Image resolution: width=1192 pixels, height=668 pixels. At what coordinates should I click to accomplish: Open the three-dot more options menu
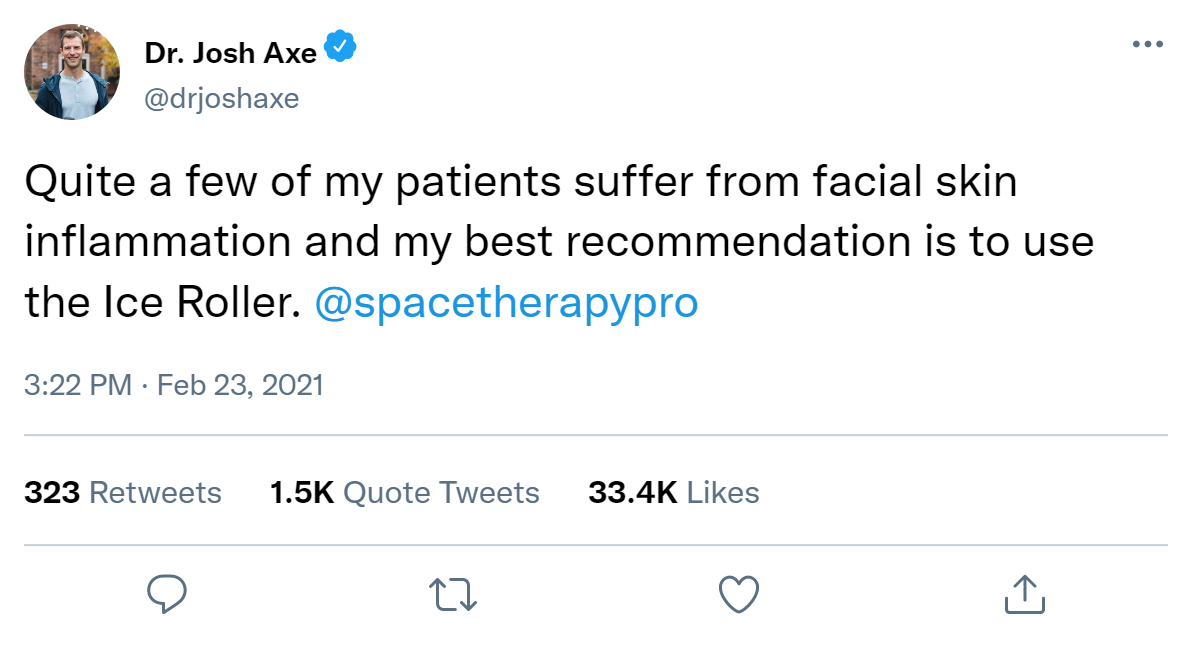pyautogui.click(x=1148, y=45)
